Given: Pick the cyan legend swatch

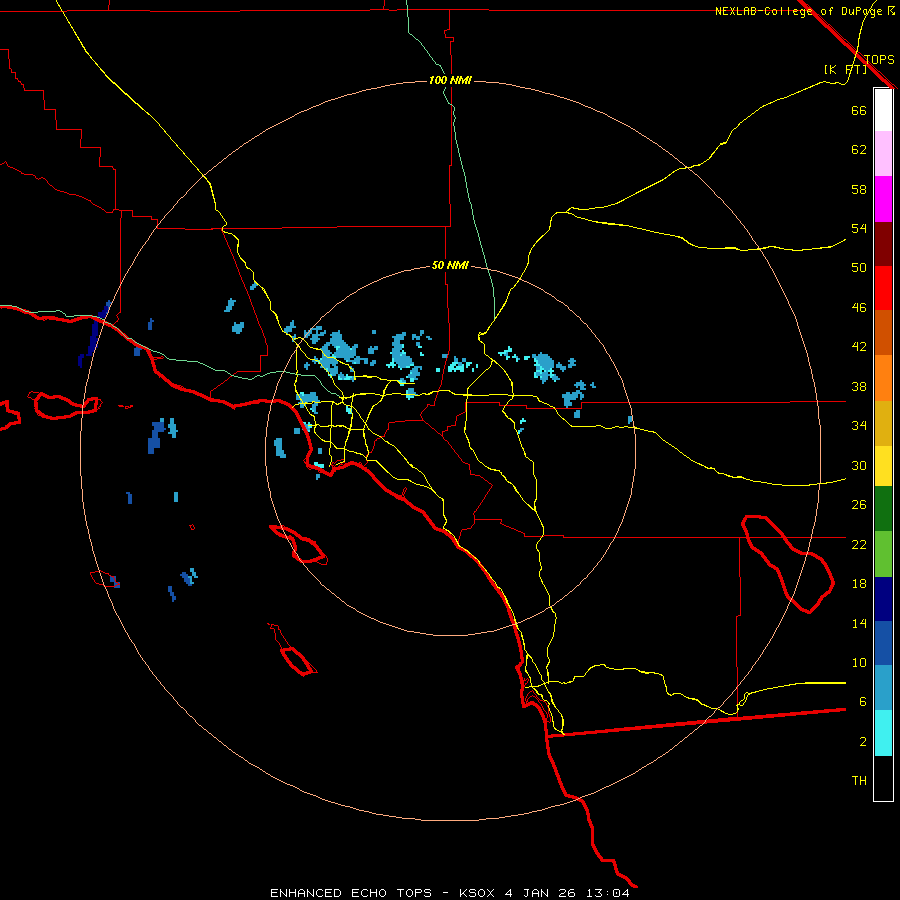Looking at the screenshot, I should 883,733.
